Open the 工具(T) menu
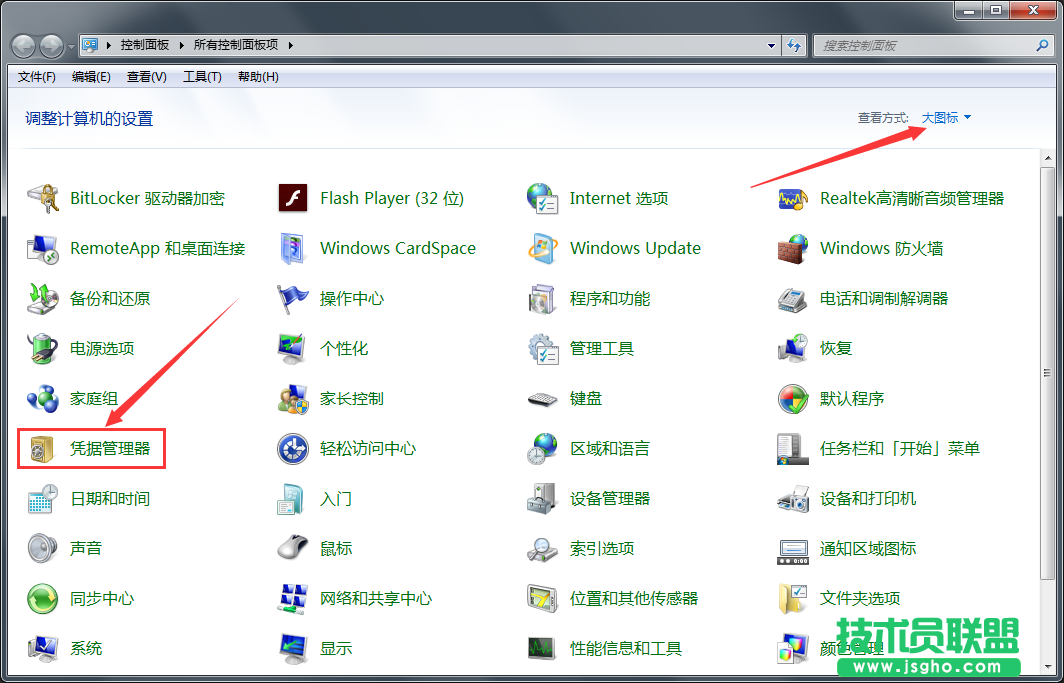This screenshot has width=1064, height=683. point(202,77)
